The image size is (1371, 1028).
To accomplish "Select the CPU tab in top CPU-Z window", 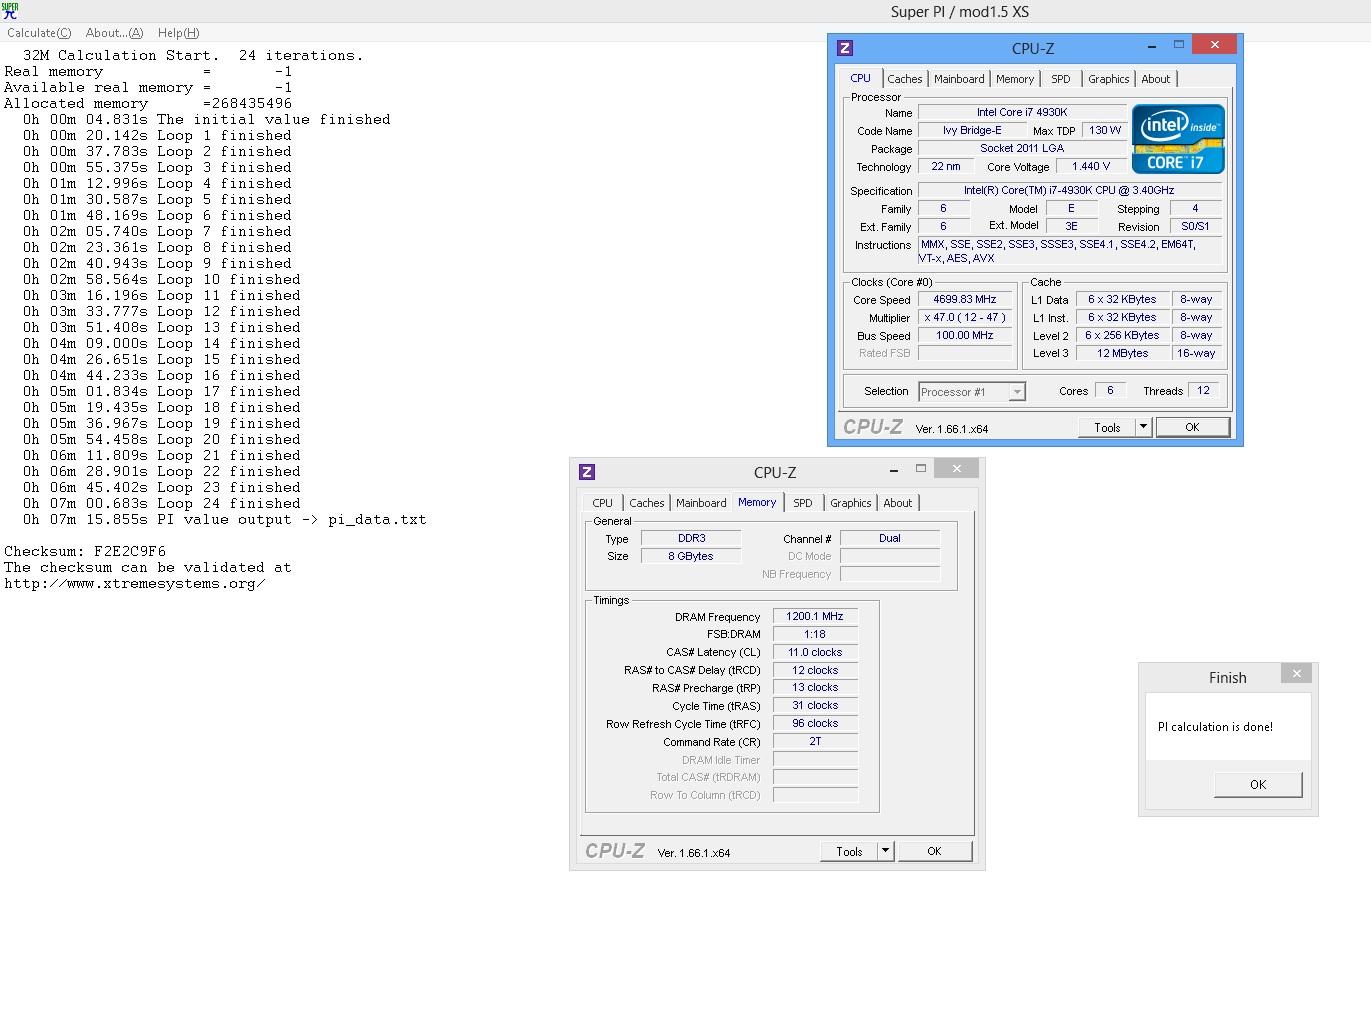I will 860,78.
